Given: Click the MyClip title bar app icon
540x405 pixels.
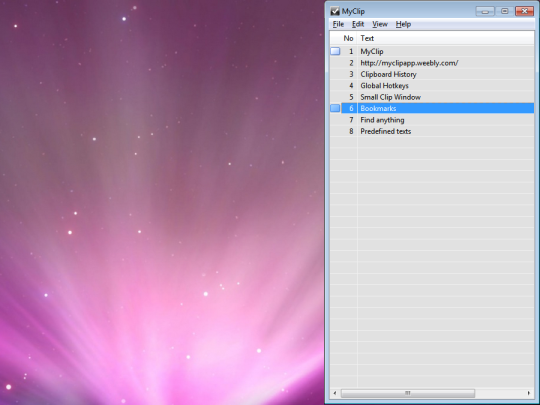Looking at the screenshot, I should 335,11.
